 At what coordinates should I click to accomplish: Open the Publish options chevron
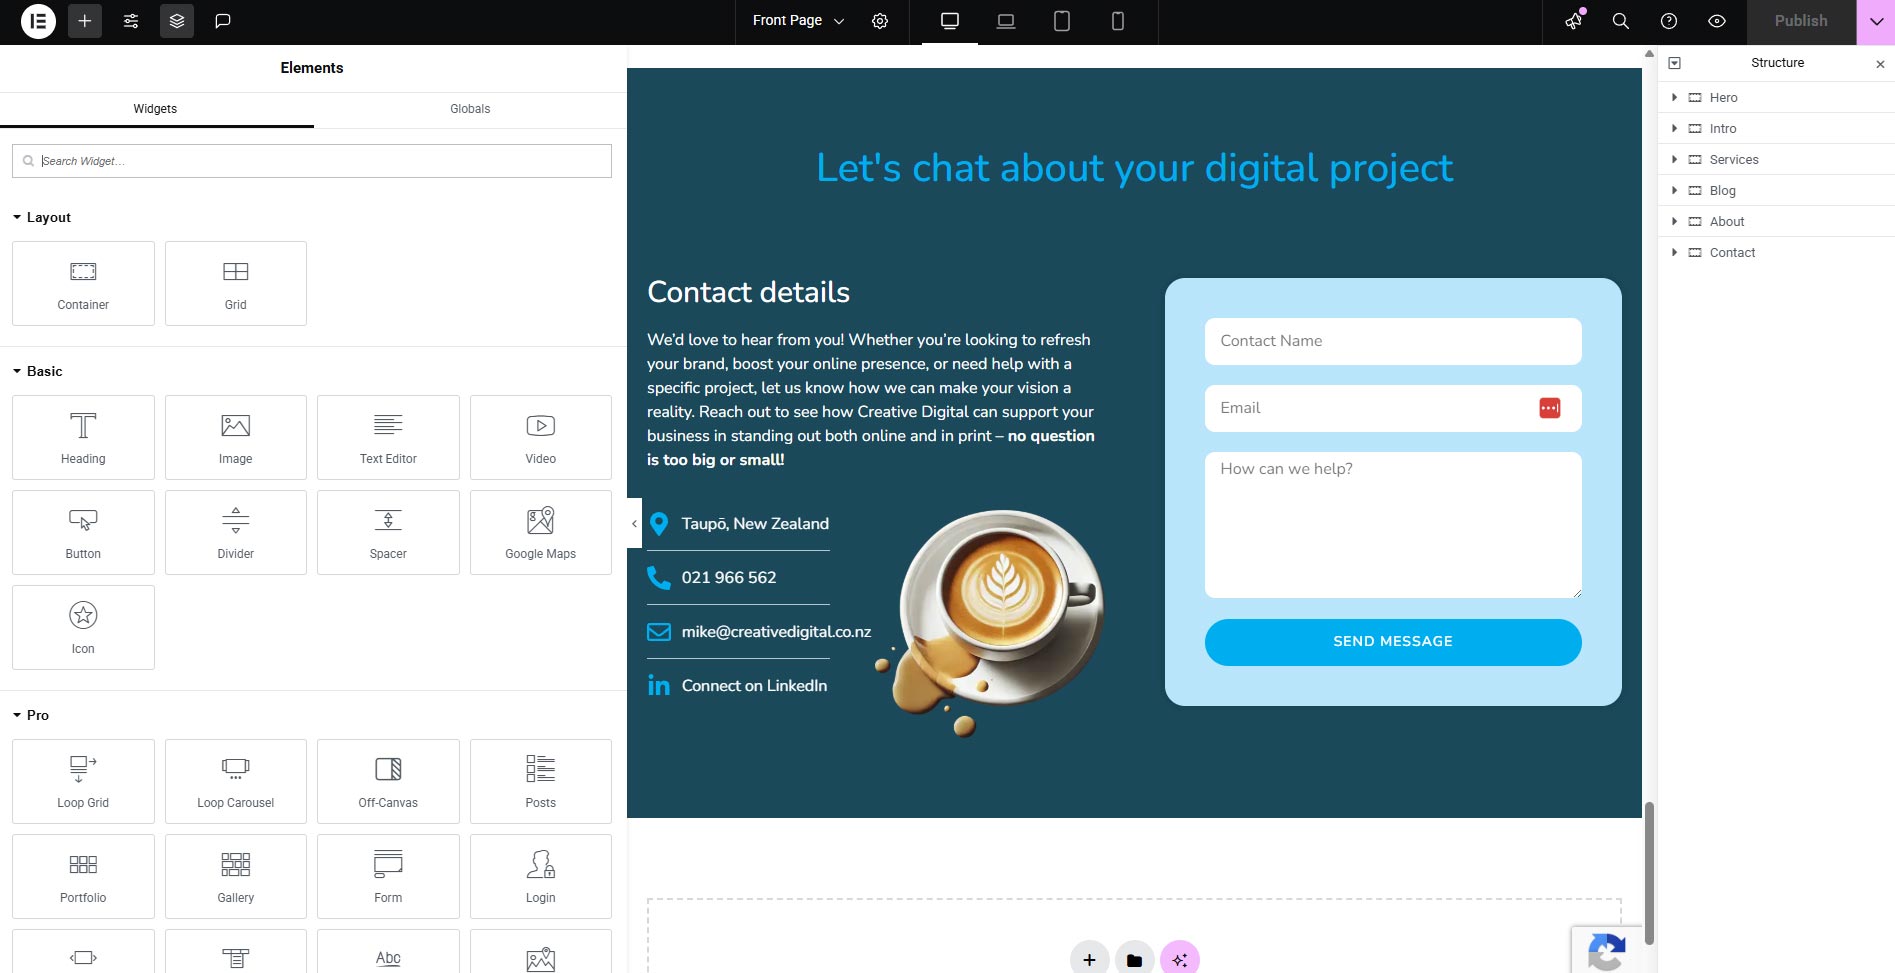coord(1877,21)
